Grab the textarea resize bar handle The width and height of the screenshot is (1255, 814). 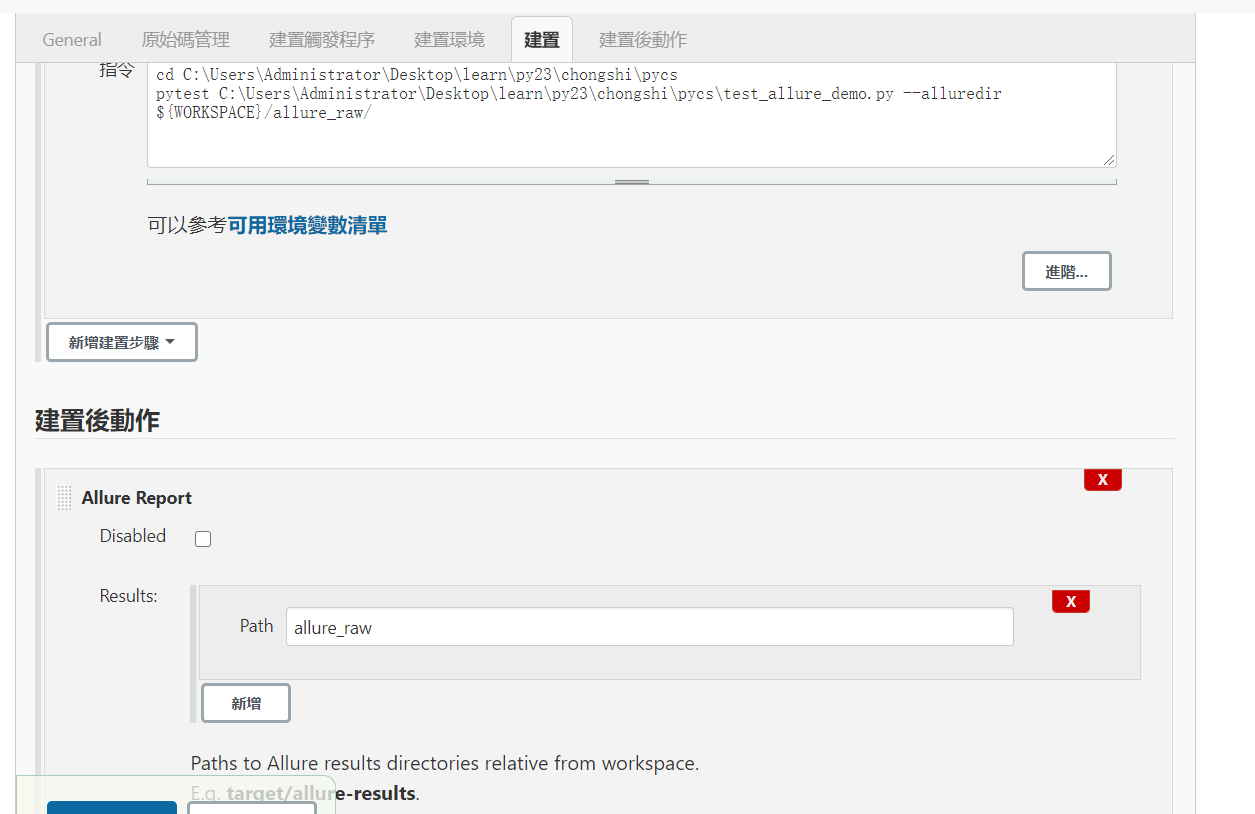click(632, 182)
